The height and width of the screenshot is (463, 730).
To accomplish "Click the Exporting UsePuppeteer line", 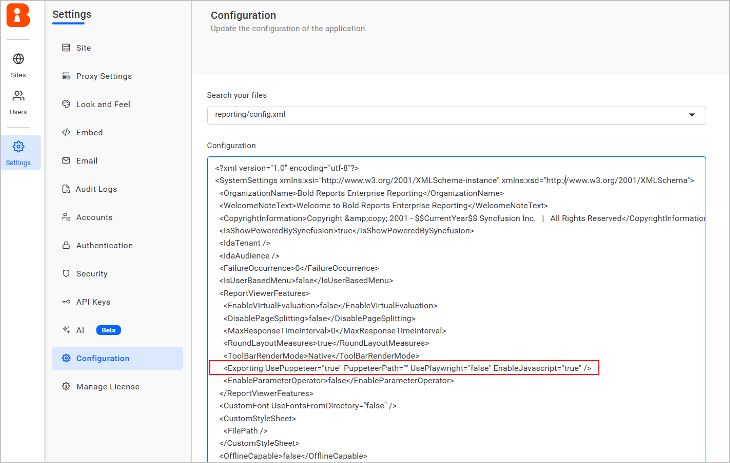I will pyautogui.click(x=407, y=368).
